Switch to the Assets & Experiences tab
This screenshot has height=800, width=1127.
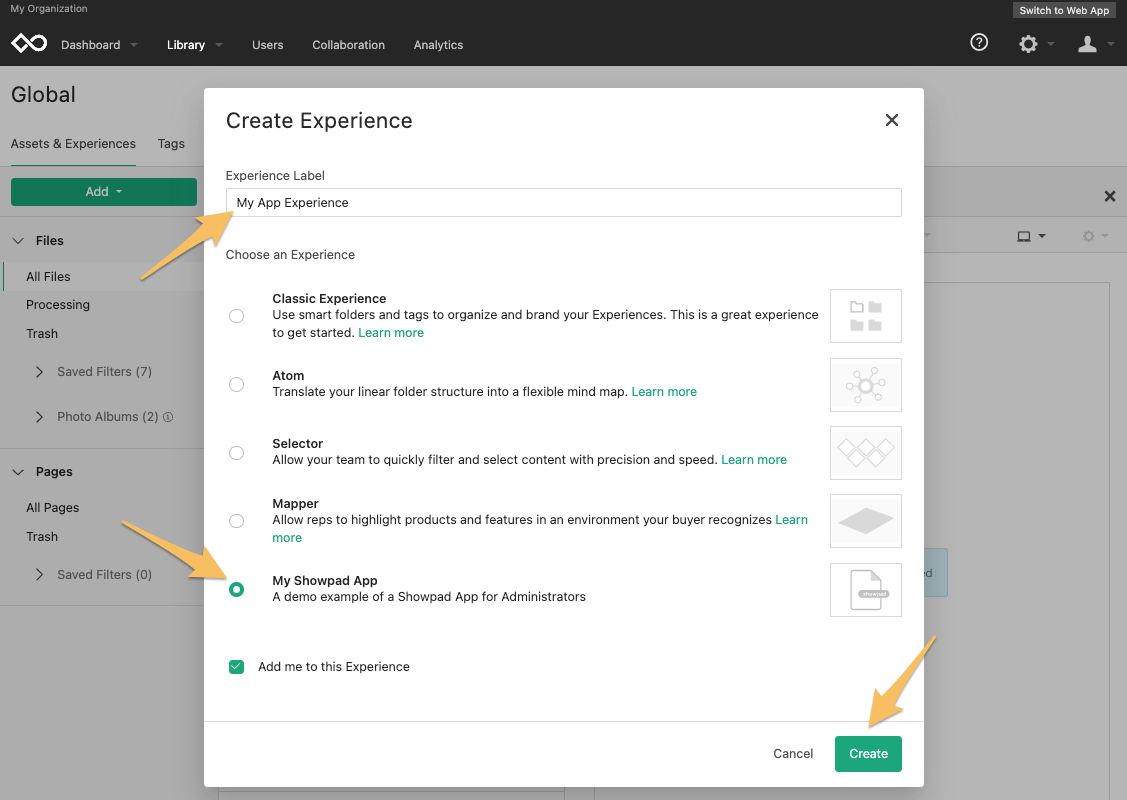(73, 144)
